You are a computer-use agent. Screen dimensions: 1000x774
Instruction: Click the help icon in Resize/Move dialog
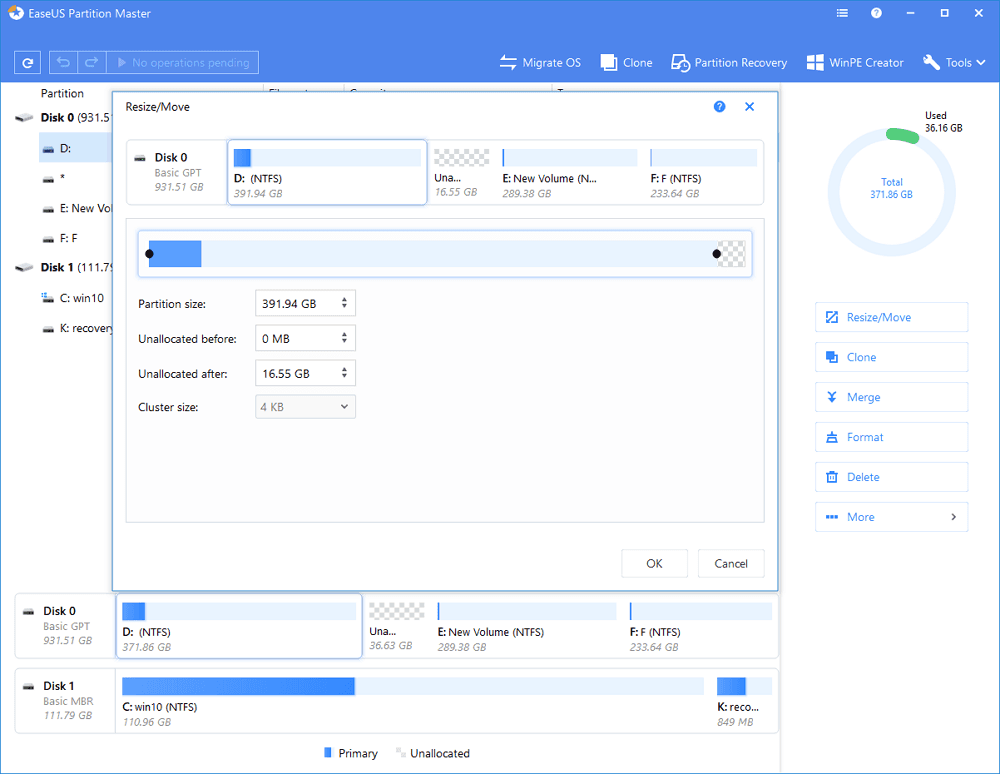719,106
